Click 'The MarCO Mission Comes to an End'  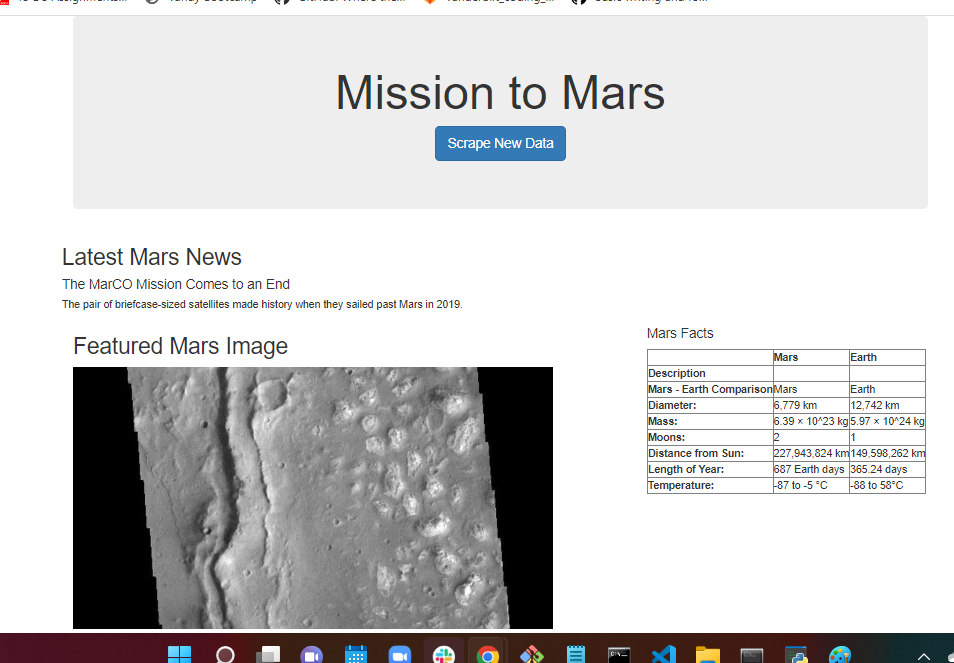tap(176, 284)
